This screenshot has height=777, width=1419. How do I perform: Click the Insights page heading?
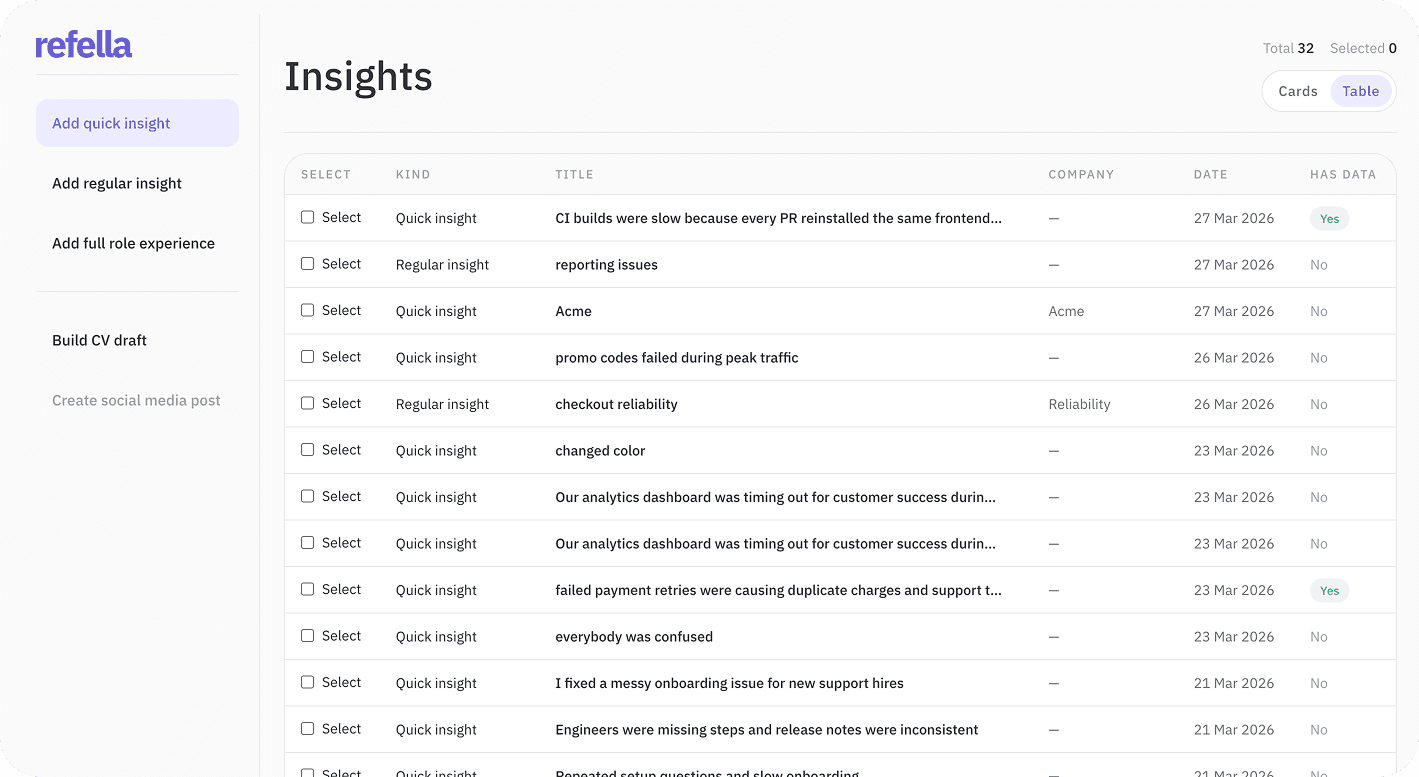[x=358, y=76]
